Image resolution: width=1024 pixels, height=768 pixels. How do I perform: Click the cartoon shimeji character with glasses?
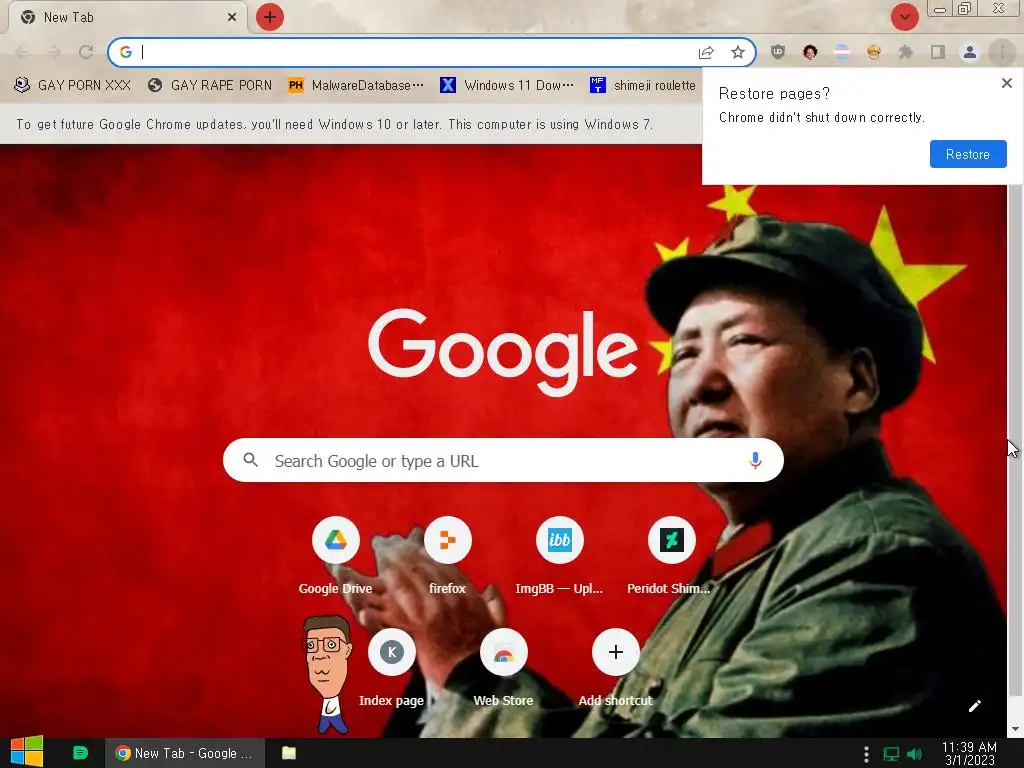pos(327,673)
